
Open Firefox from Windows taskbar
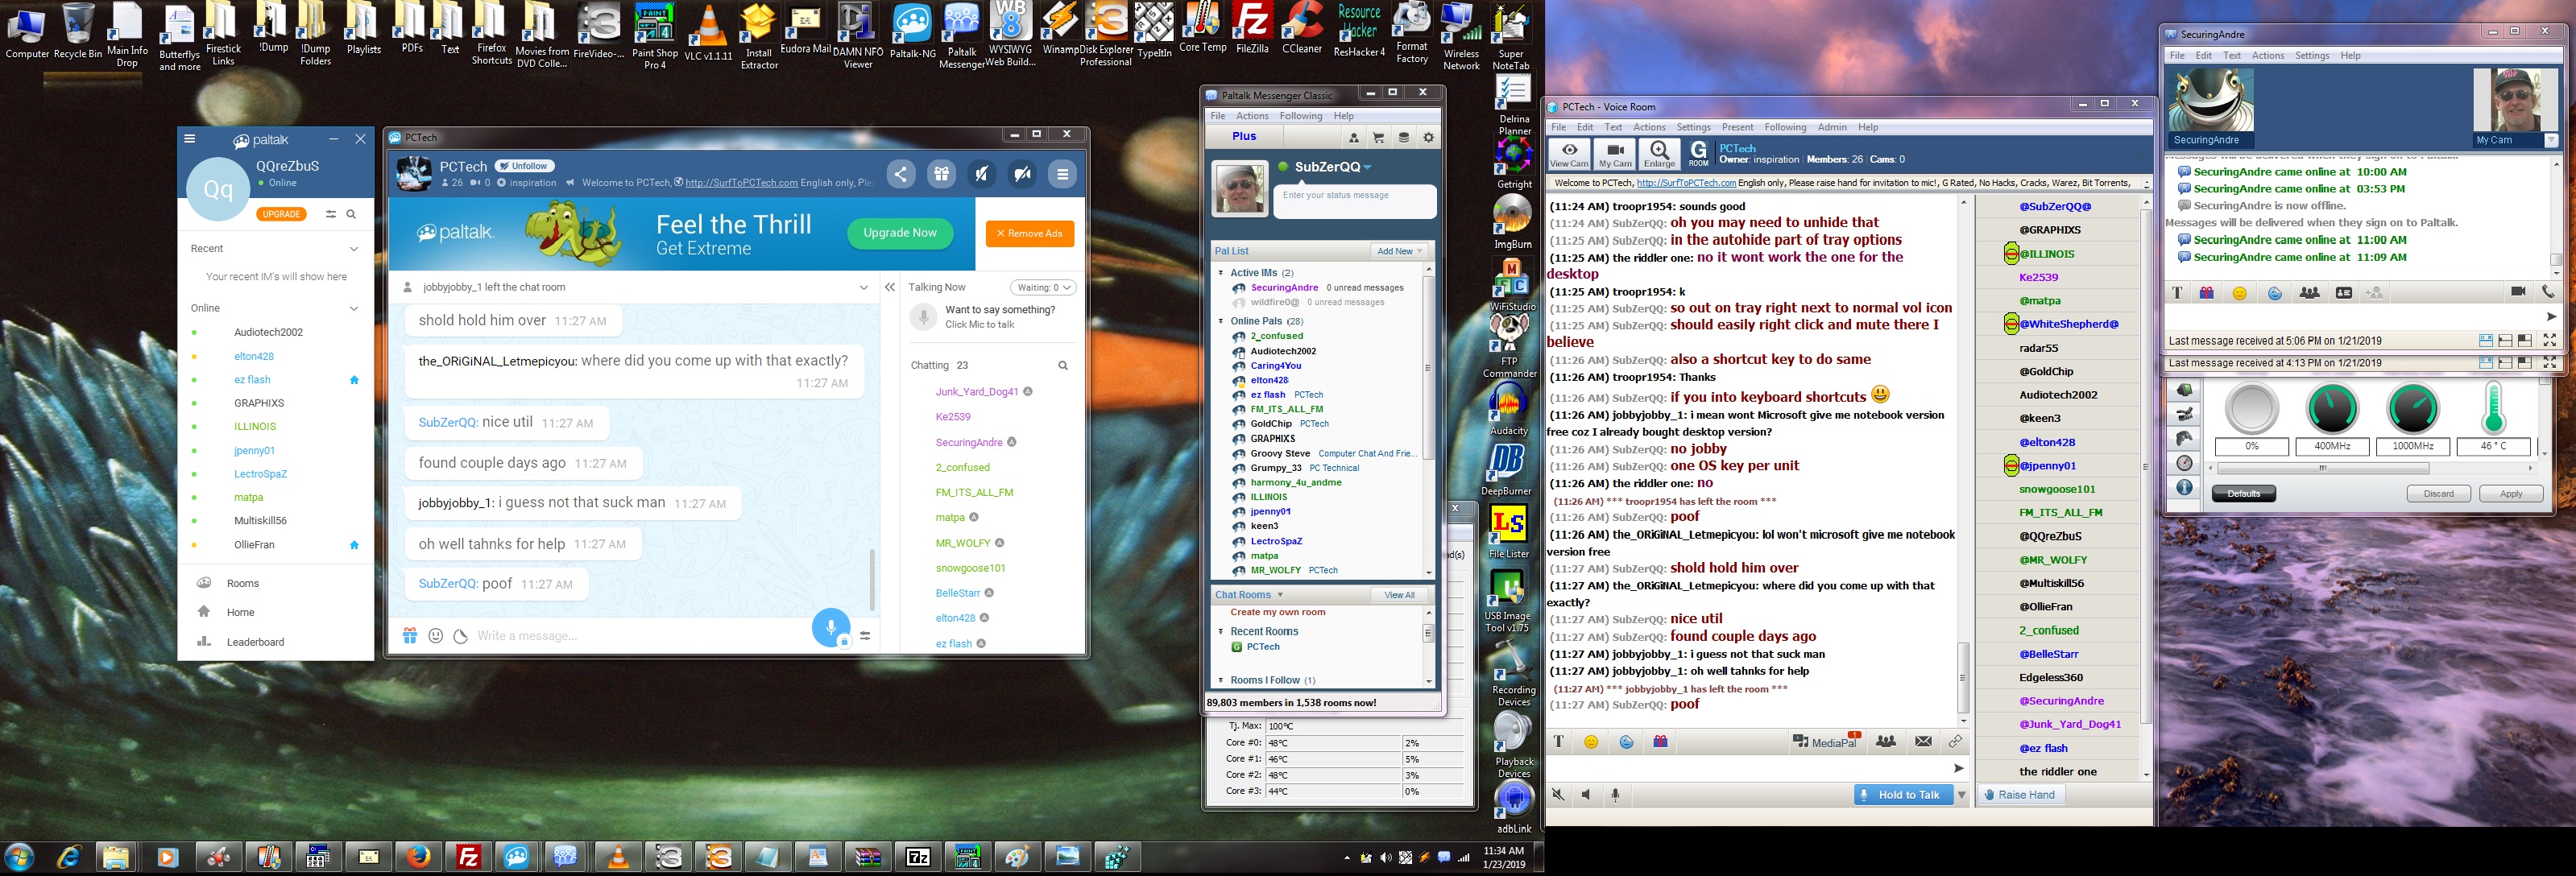pyautogui.click(x=418, y=857)
